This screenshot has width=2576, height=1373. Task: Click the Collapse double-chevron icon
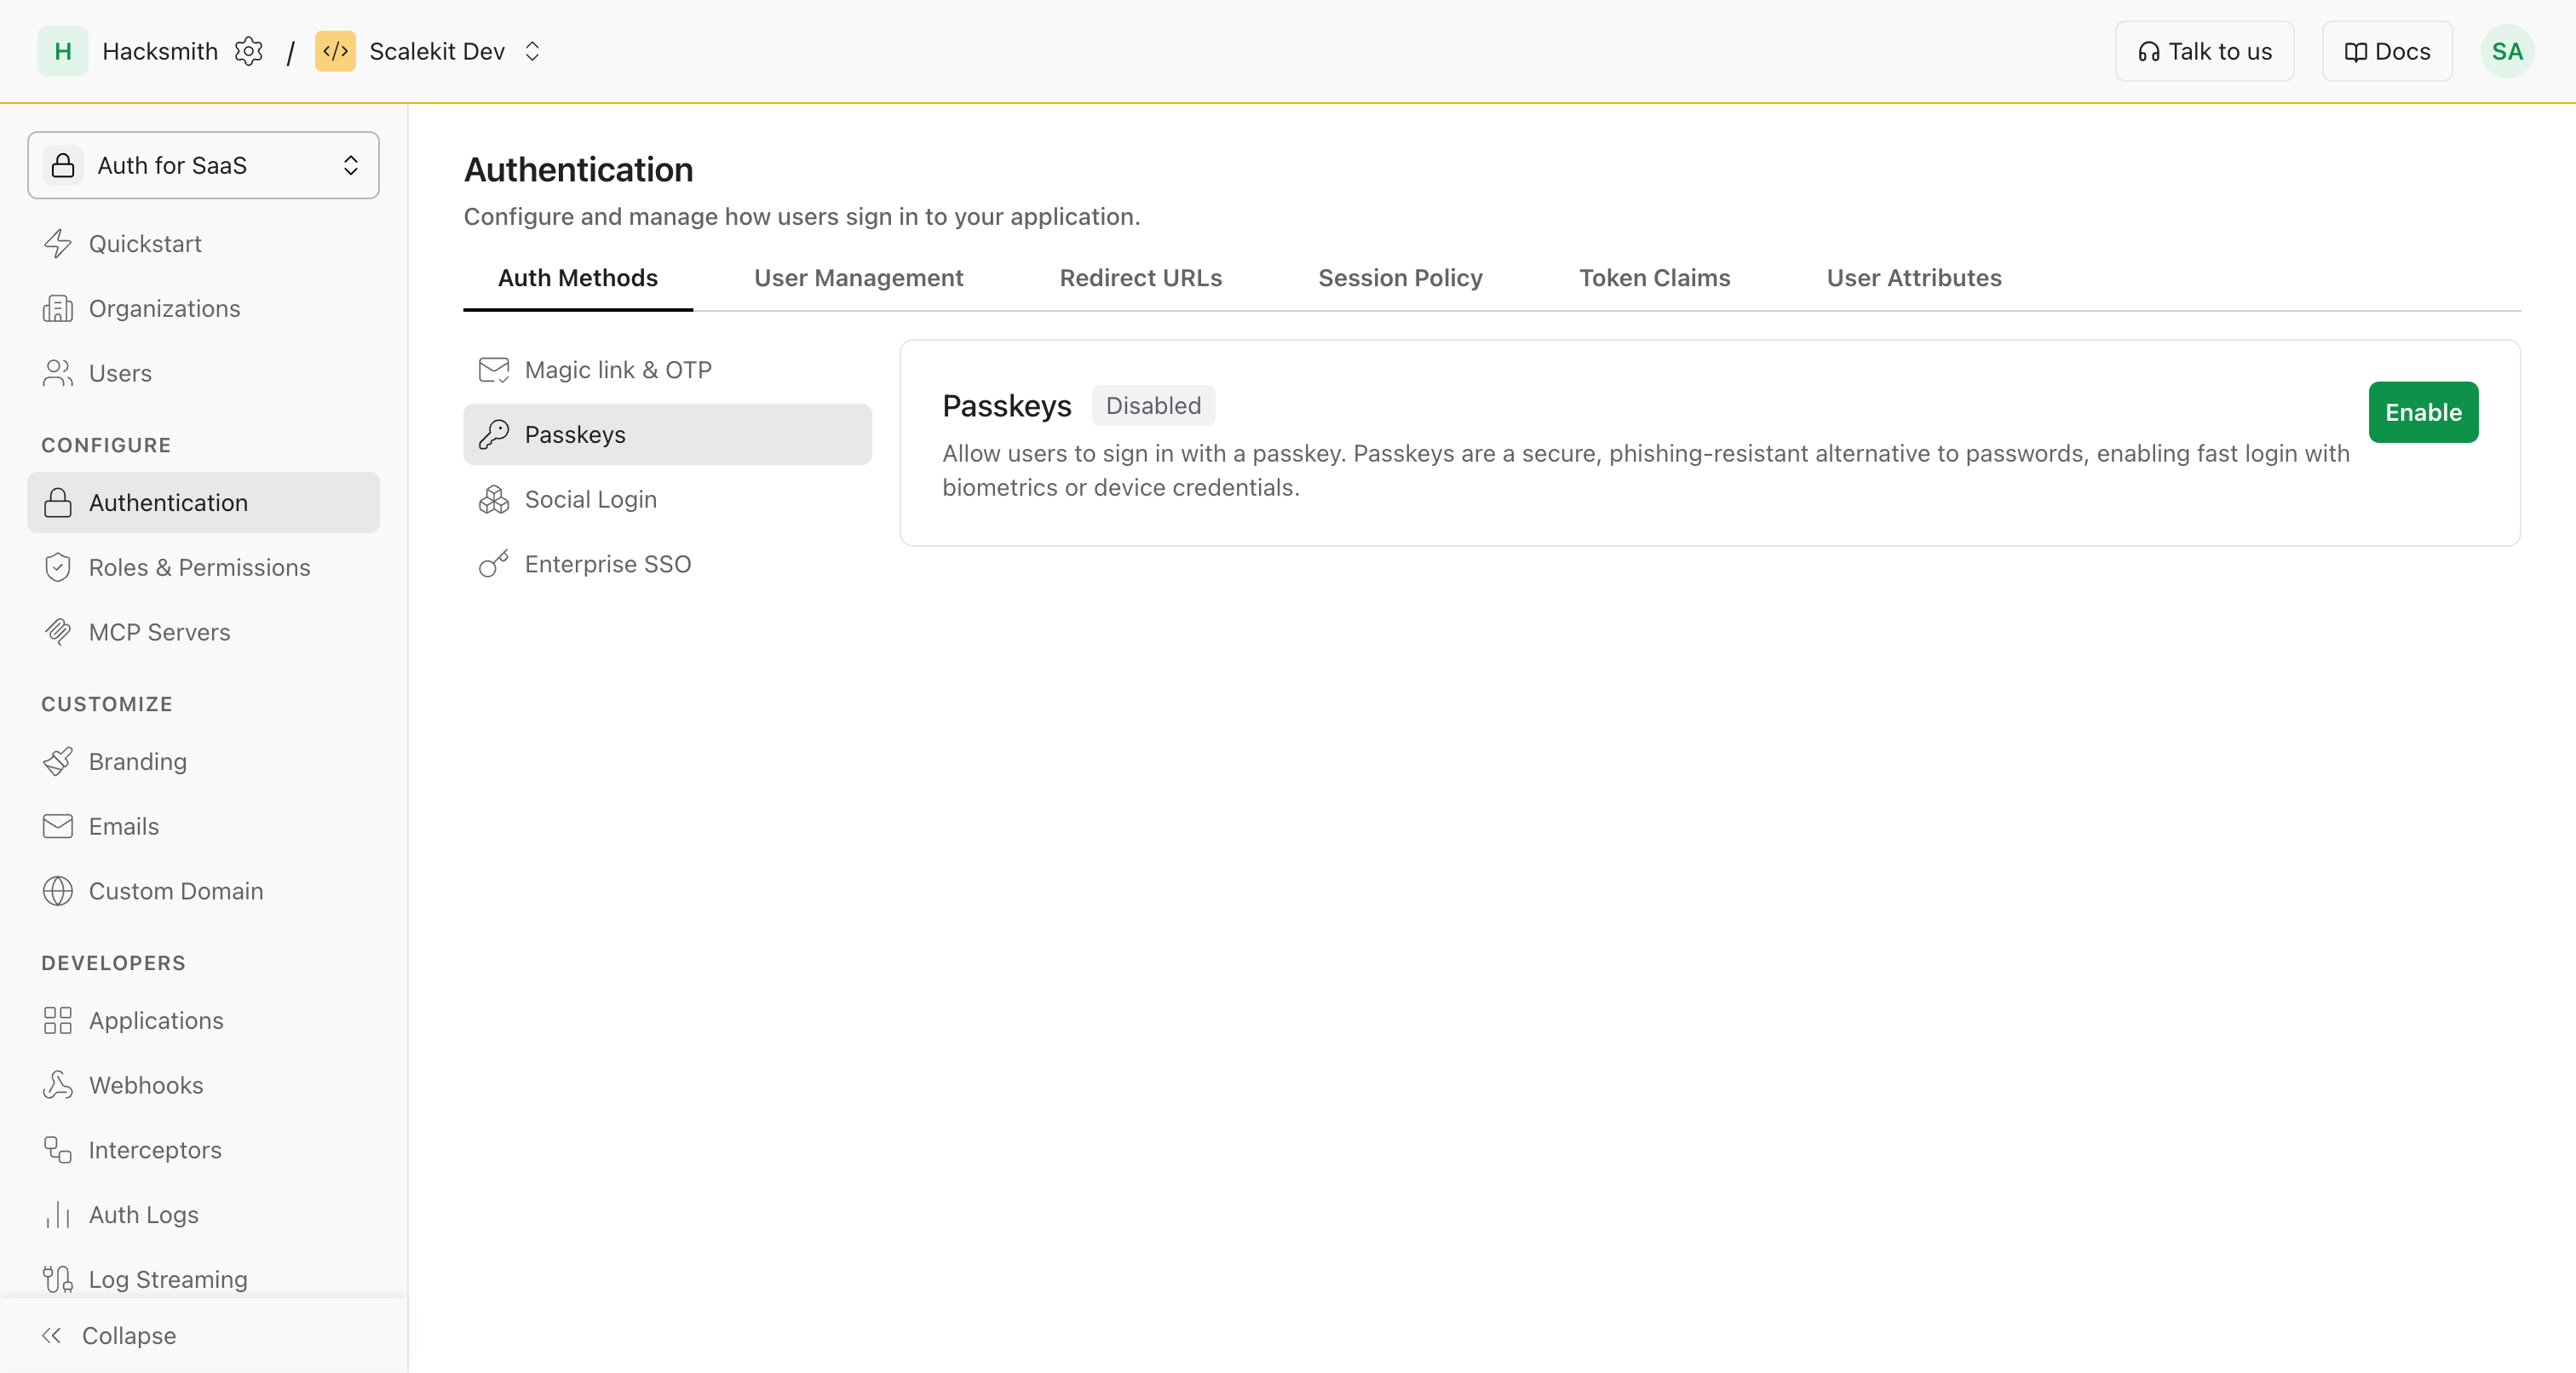tap(52, 1336)
